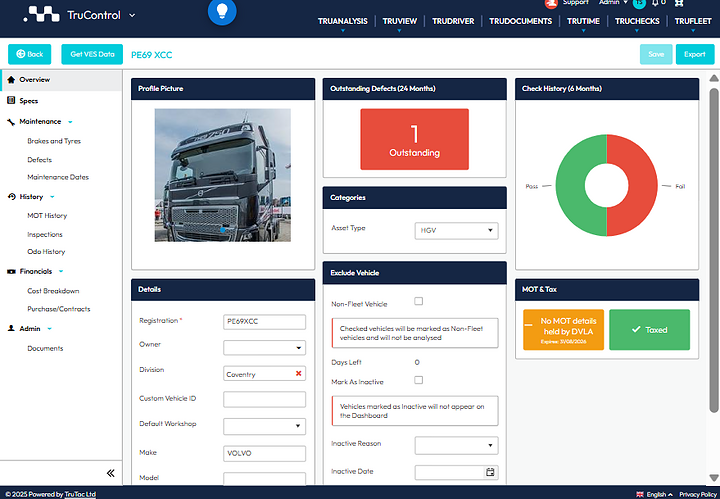Screen dimensions: 720x499
Task: Collapse sidebar with double-chevron icon
Action: pos(111,473)
